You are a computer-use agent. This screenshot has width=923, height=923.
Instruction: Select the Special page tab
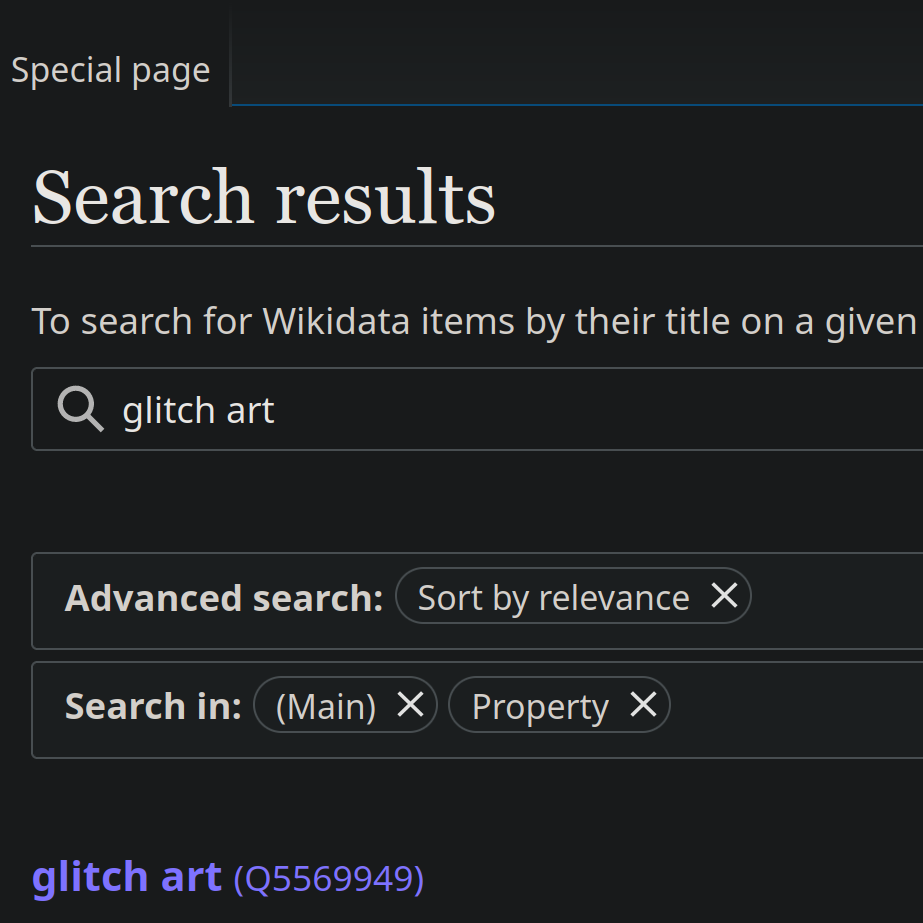point(110,69)
